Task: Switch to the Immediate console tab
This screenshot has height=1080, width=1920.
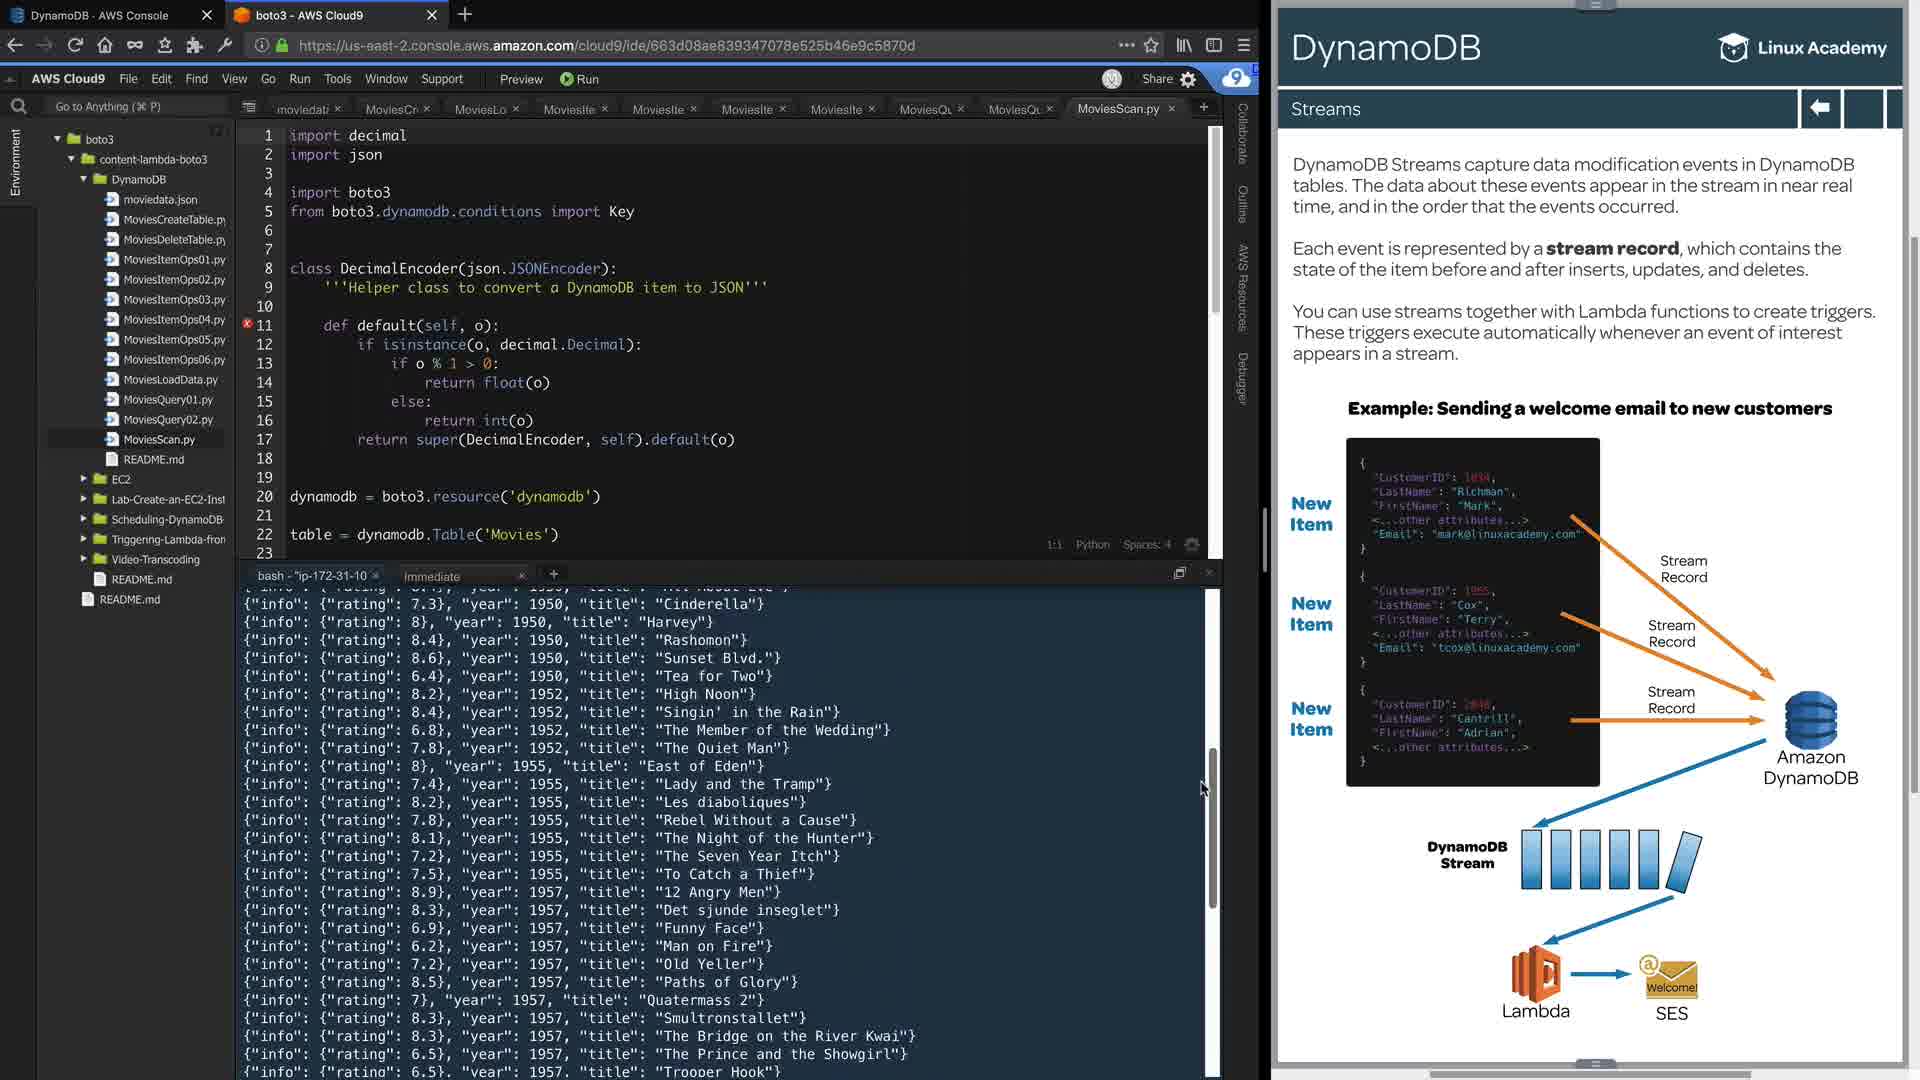Action: [432, 576]
